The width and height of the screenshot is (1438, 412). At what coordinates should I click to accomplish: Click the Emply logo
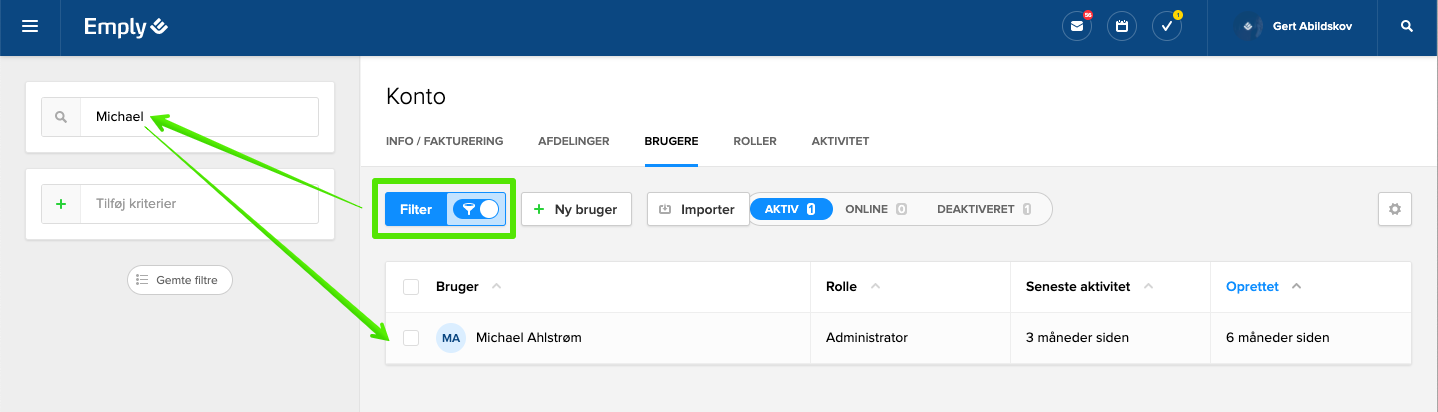[x=126, y=27]
